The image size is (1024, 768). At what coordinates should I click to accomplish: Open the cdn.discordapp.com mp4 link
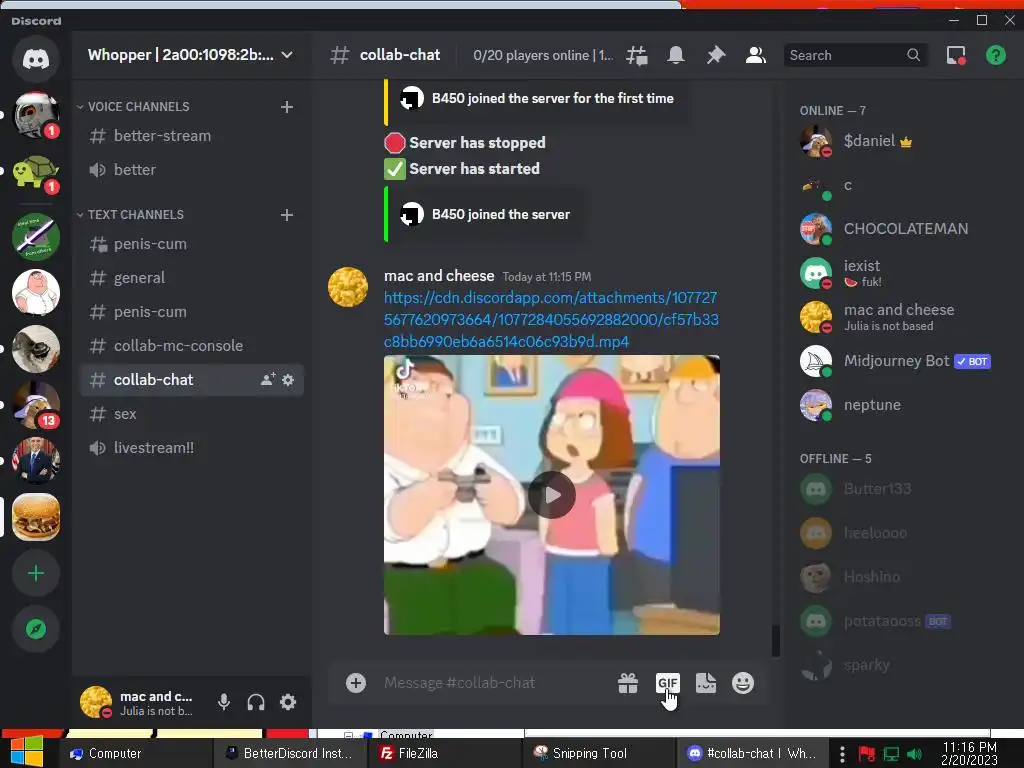point(551,319)
